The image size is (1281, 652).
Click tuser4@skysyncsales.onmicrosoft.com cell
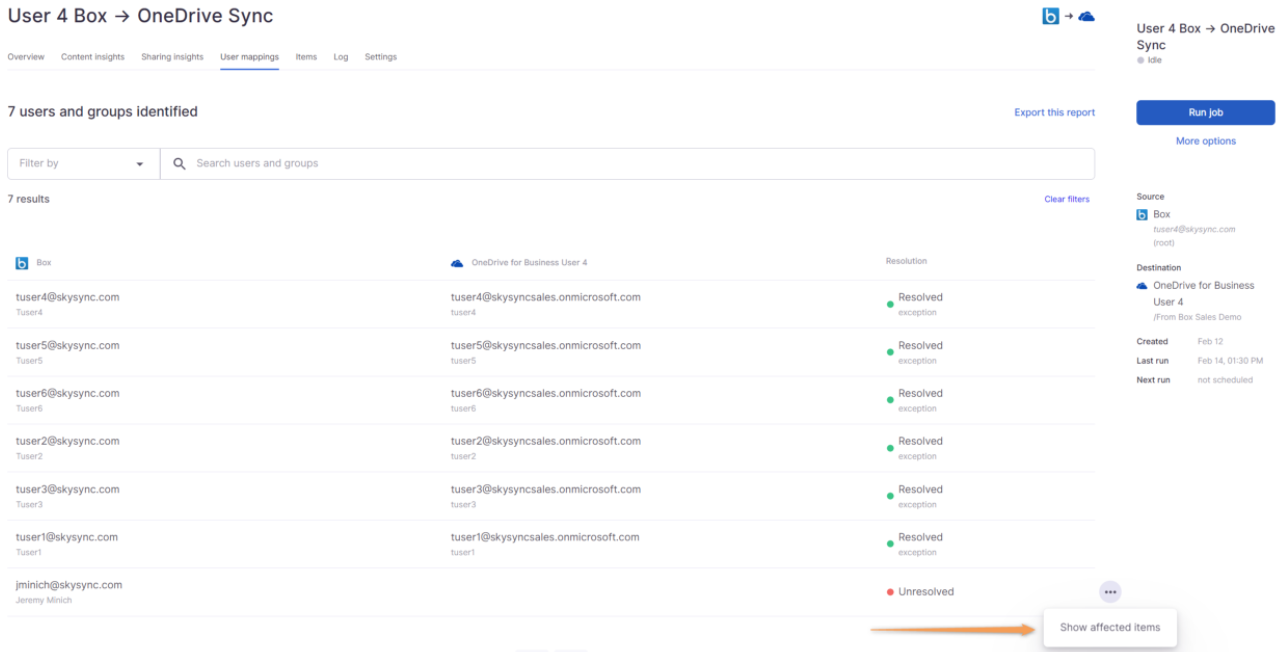[545, 297]
